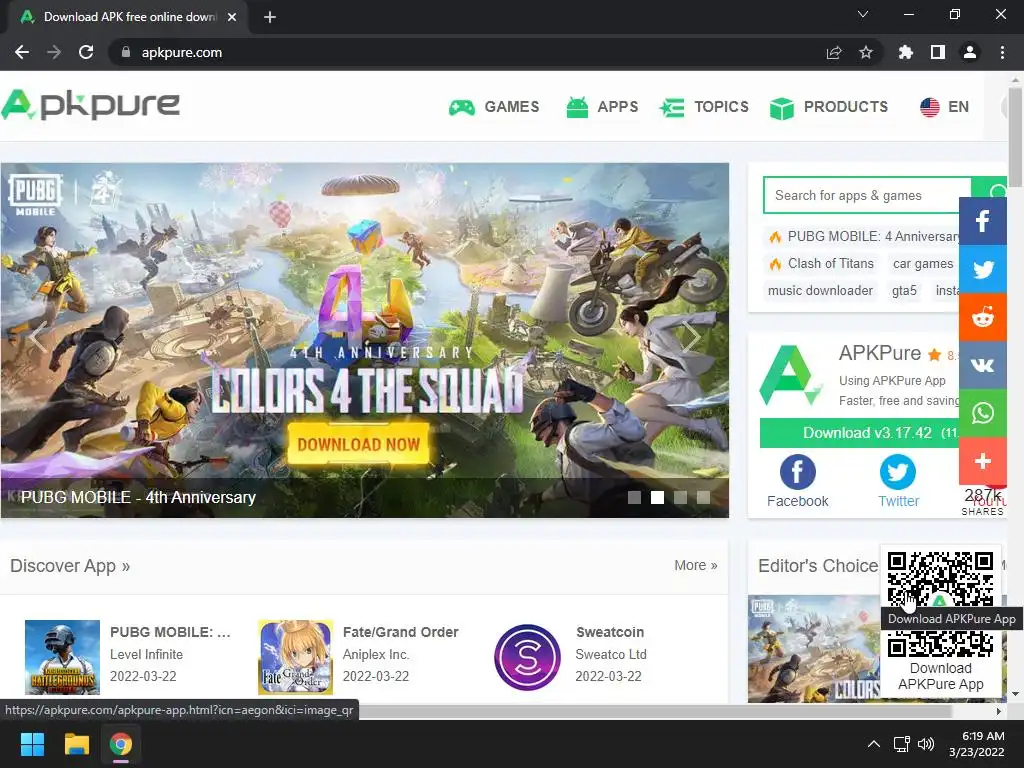Screen dimensions: 1024x768
Task: Click the green search magnifier button
Action: pyautogui.click(x=989, y=187)
